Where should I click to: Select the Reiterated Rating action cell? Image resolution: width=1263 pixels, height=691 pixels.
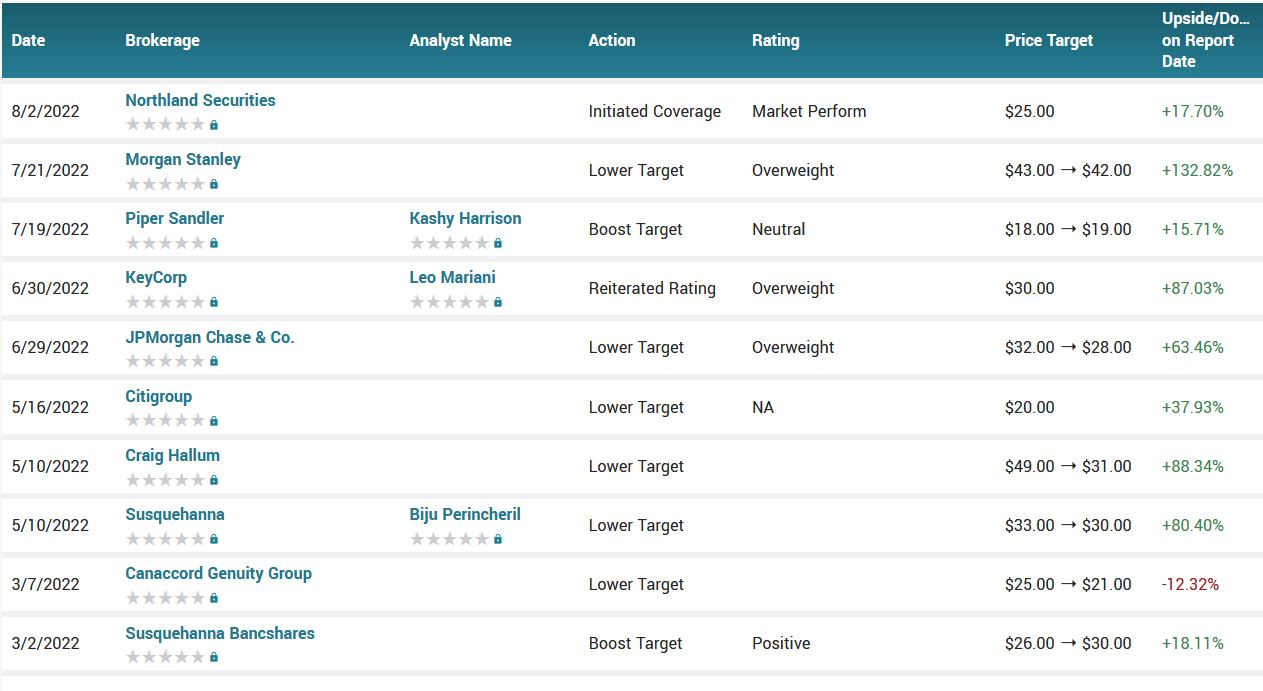click(x=652, y=288)
